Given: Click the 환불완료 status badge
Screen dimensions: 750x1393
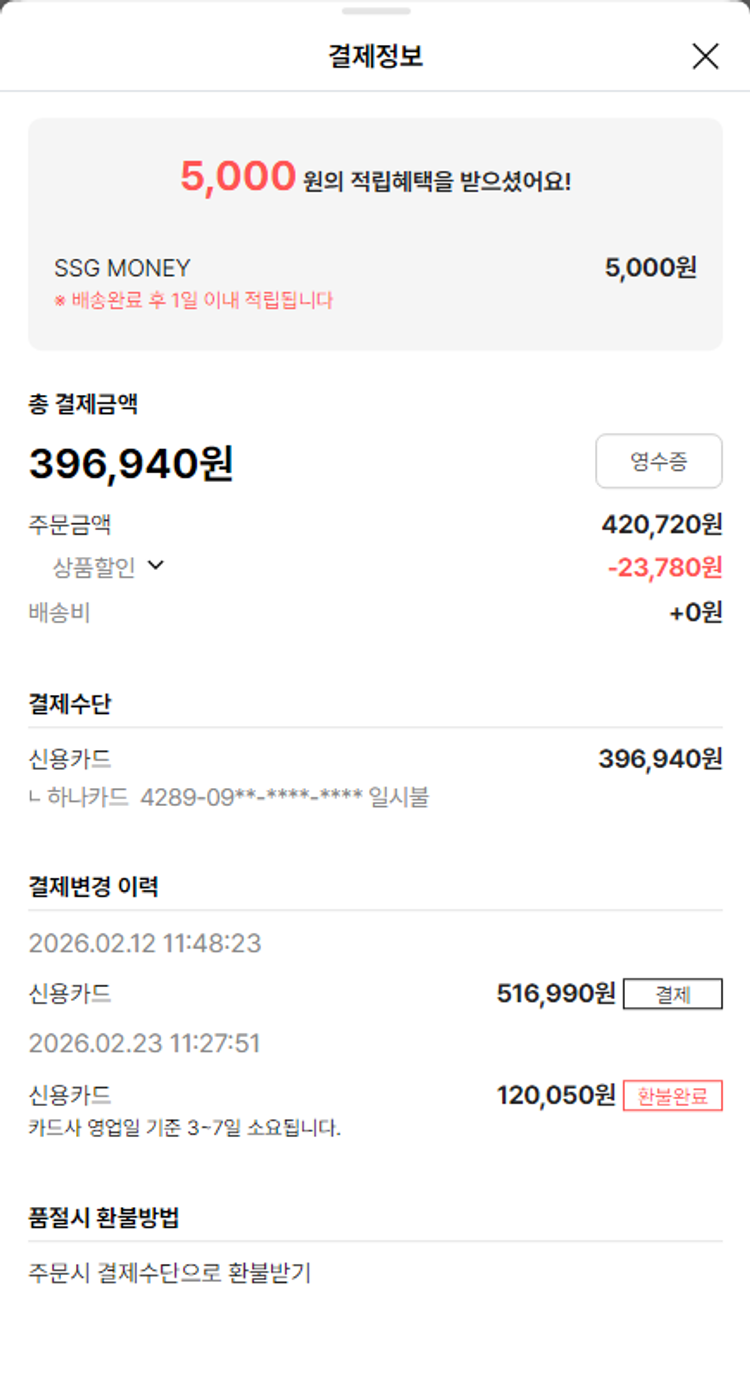Looking at the screenshot, I should click(672, 1096).
